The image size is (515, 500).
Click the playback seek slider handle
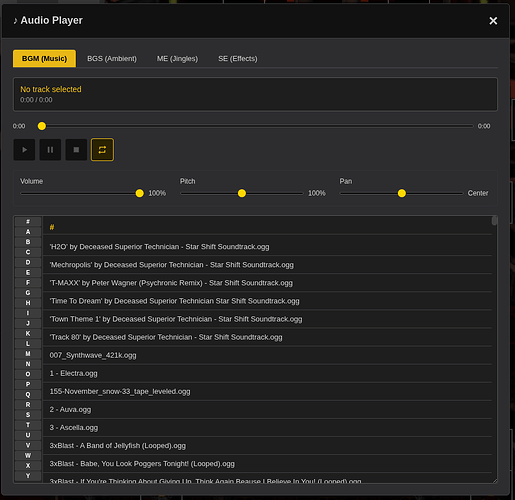pyautogui.click(x=42, y=126)
